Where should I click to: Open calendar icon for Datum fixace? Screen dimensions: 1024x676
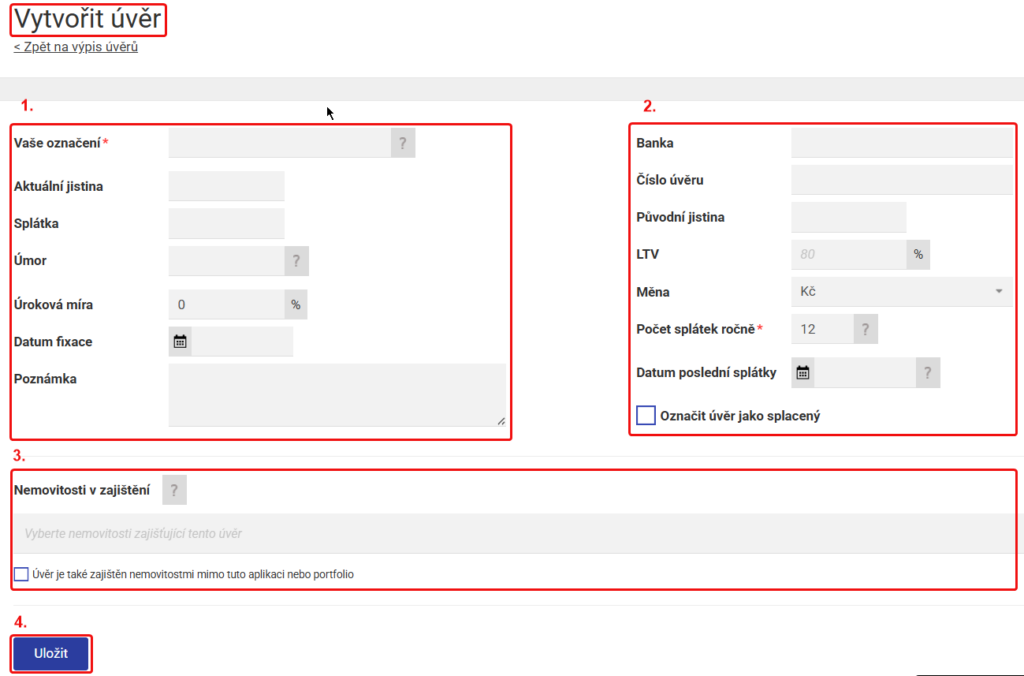click(180, 342)
